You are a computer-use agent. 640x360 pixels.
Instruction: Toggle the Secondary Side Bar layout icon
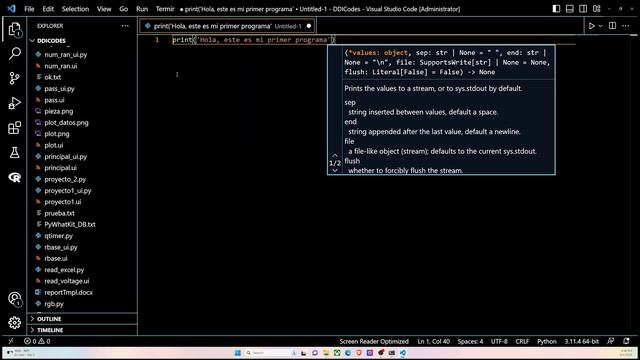point(583,9)
